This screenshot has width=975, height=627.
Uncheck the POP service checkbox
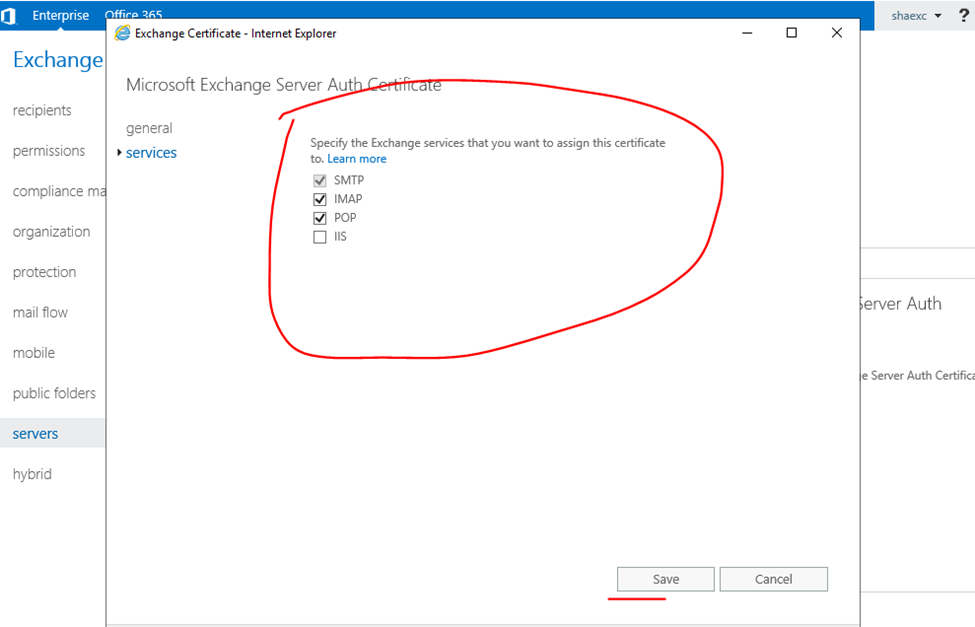point(320,218)
